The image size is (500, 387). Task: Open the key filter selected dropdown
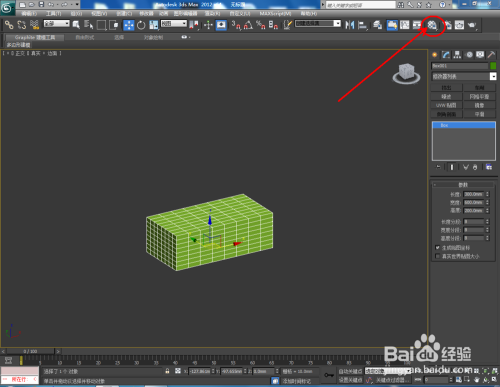coord(388,371)
